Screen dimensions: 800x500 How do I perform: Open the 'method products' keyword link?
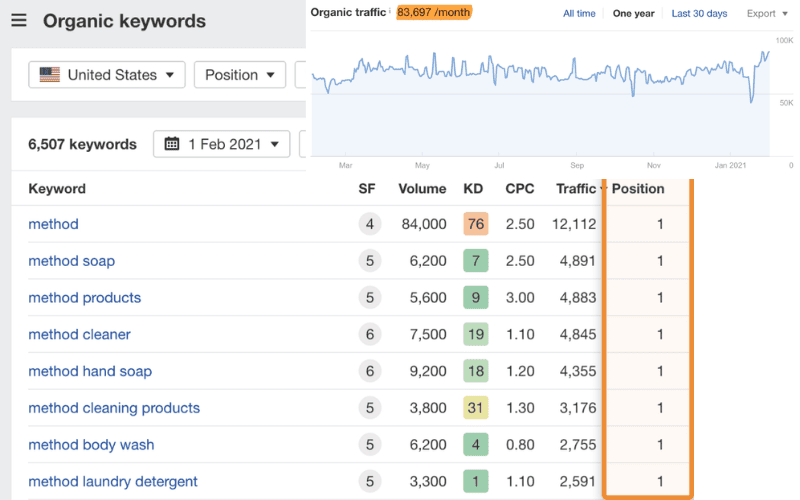click(x=85, y=297)
